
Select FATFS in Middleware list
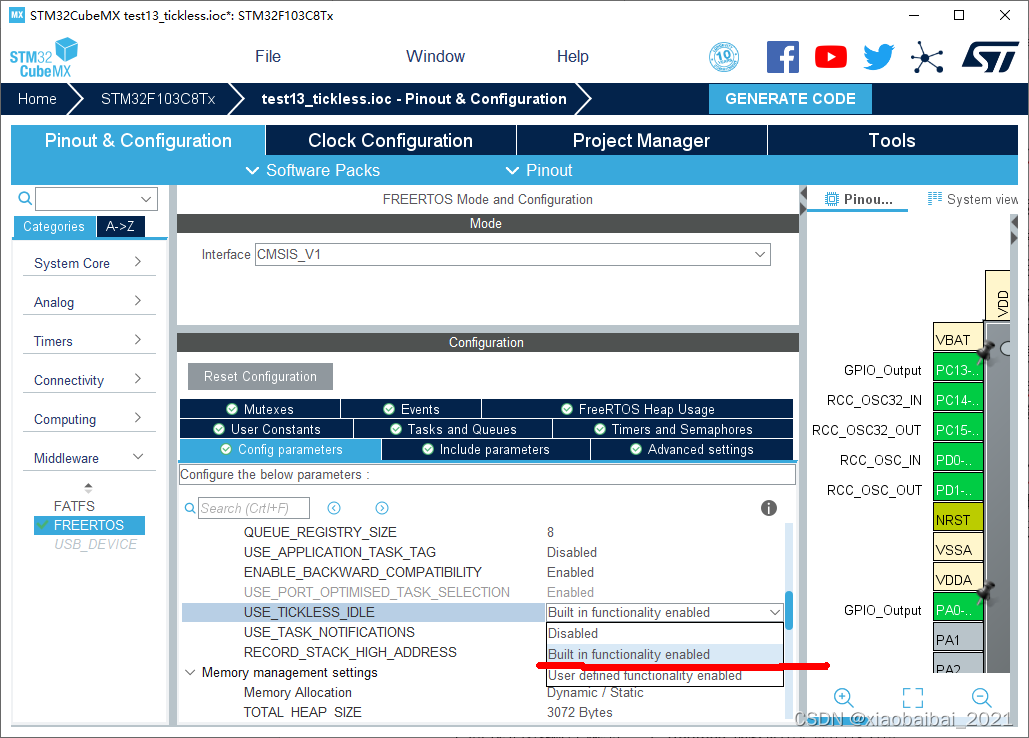(74, 506)
